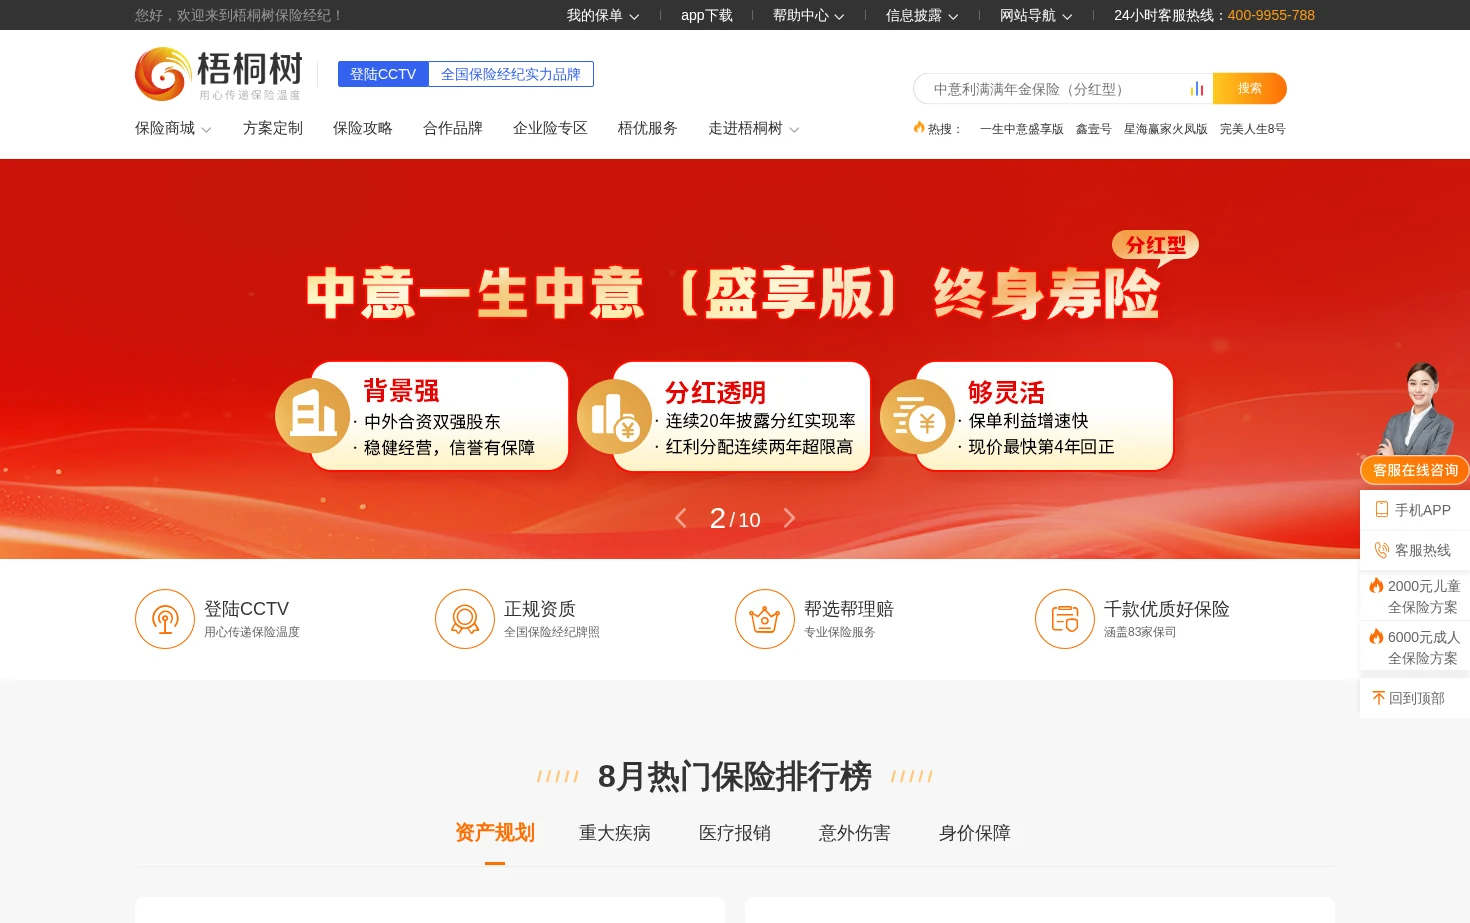Viewport: 1470px width, 923px height.
Task: Select the 医疗报销 ranking tab
Action: (x=735, y=832)
